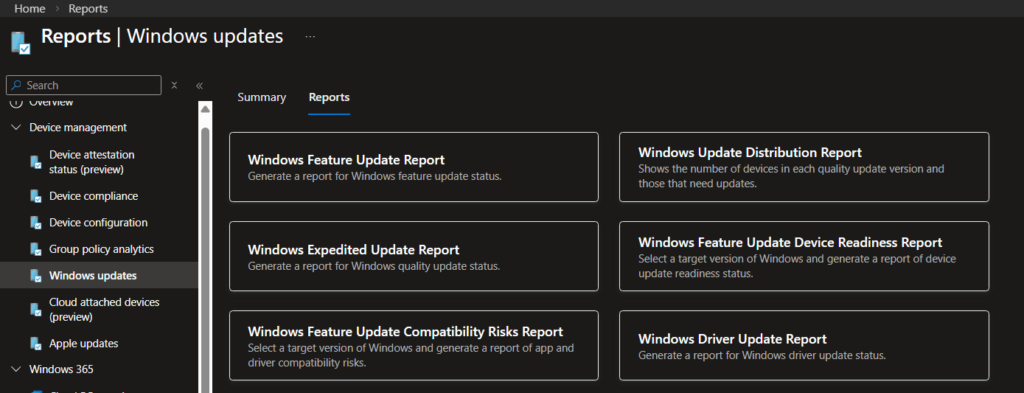Clear the sidebar search with X
The height and width of the screenshot is (393, 1024).
click(174, 86)
